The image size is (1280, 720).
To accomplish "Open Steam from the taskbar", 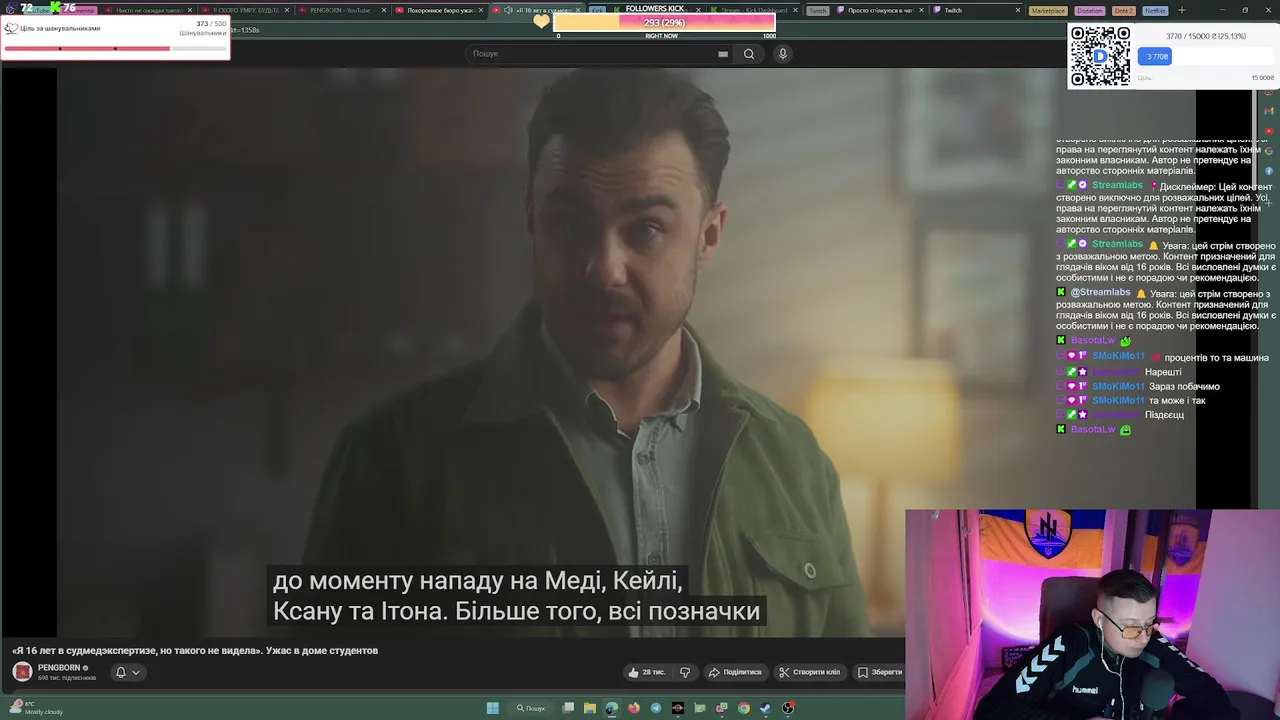I will (766, 708).
